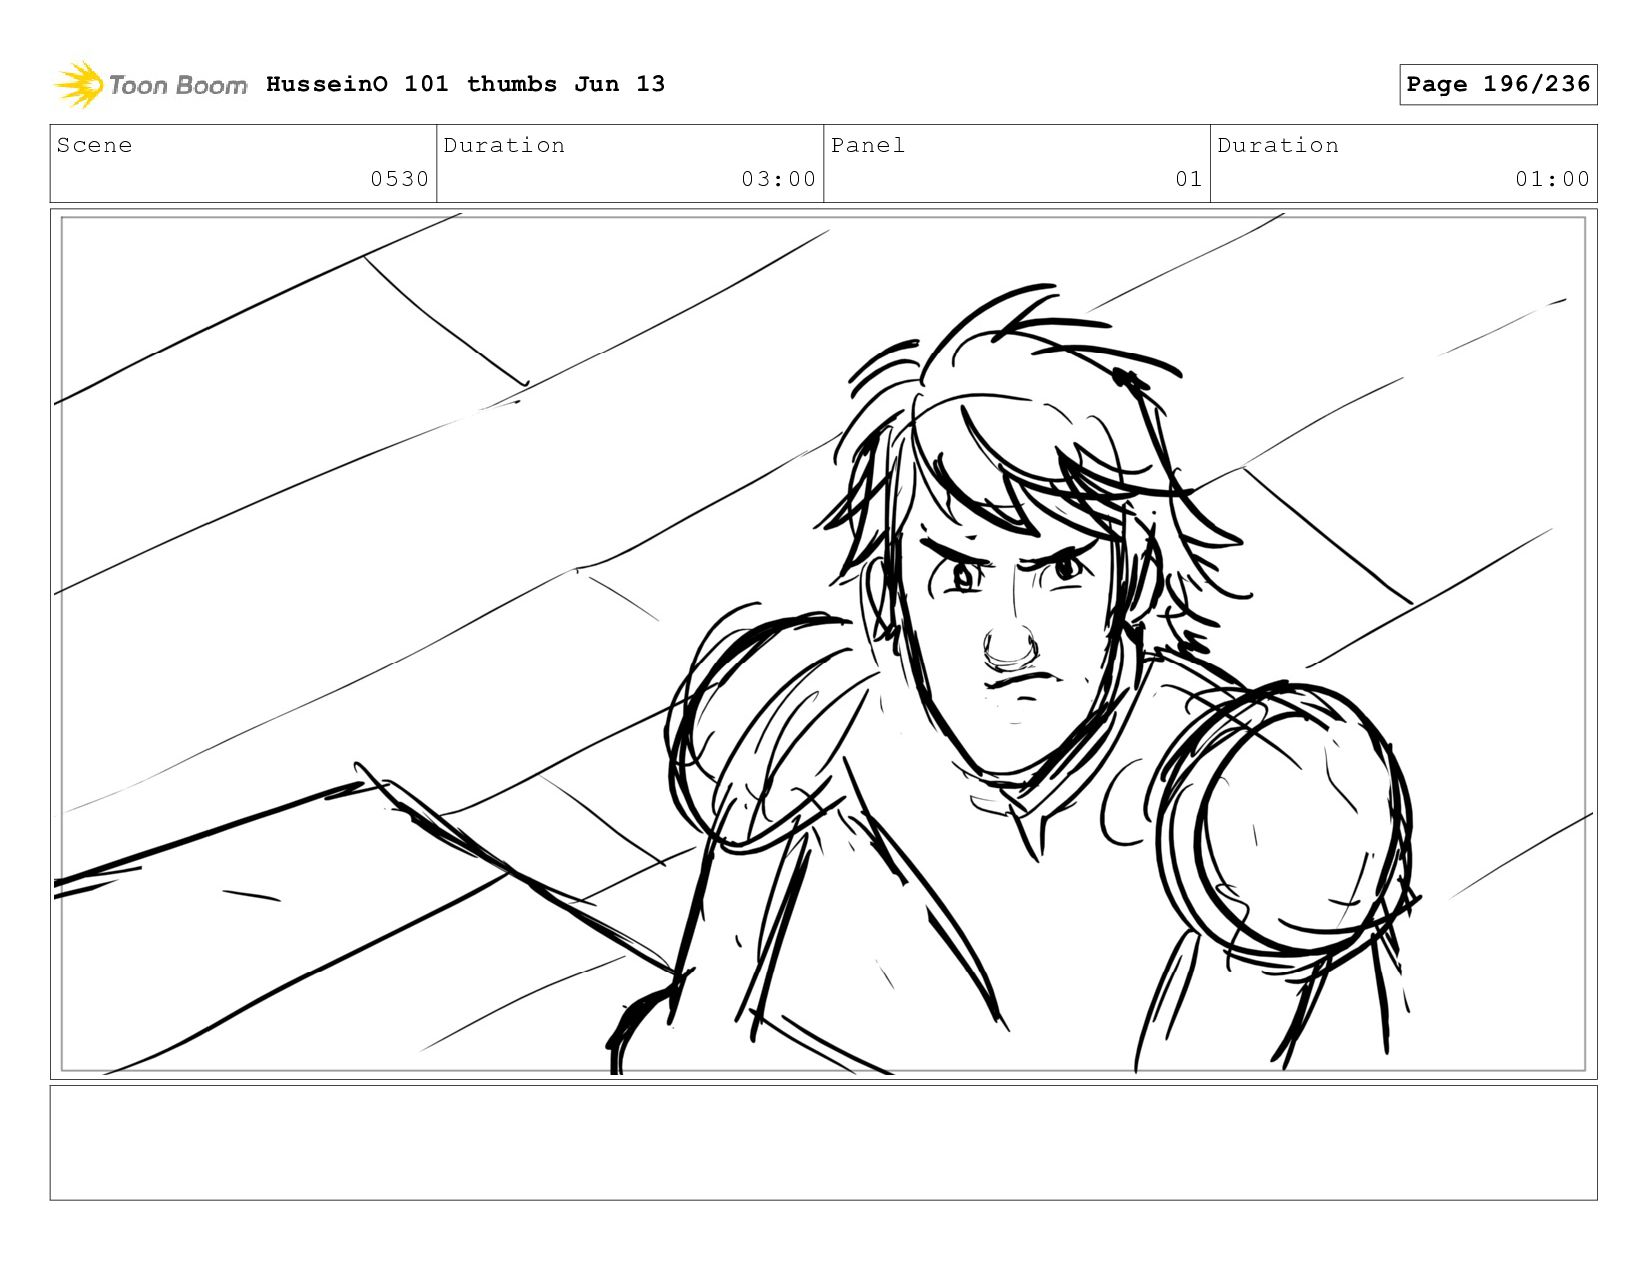Click the "Page 196/236" page indicator

pyautogui.click(x=1498, y=84)
